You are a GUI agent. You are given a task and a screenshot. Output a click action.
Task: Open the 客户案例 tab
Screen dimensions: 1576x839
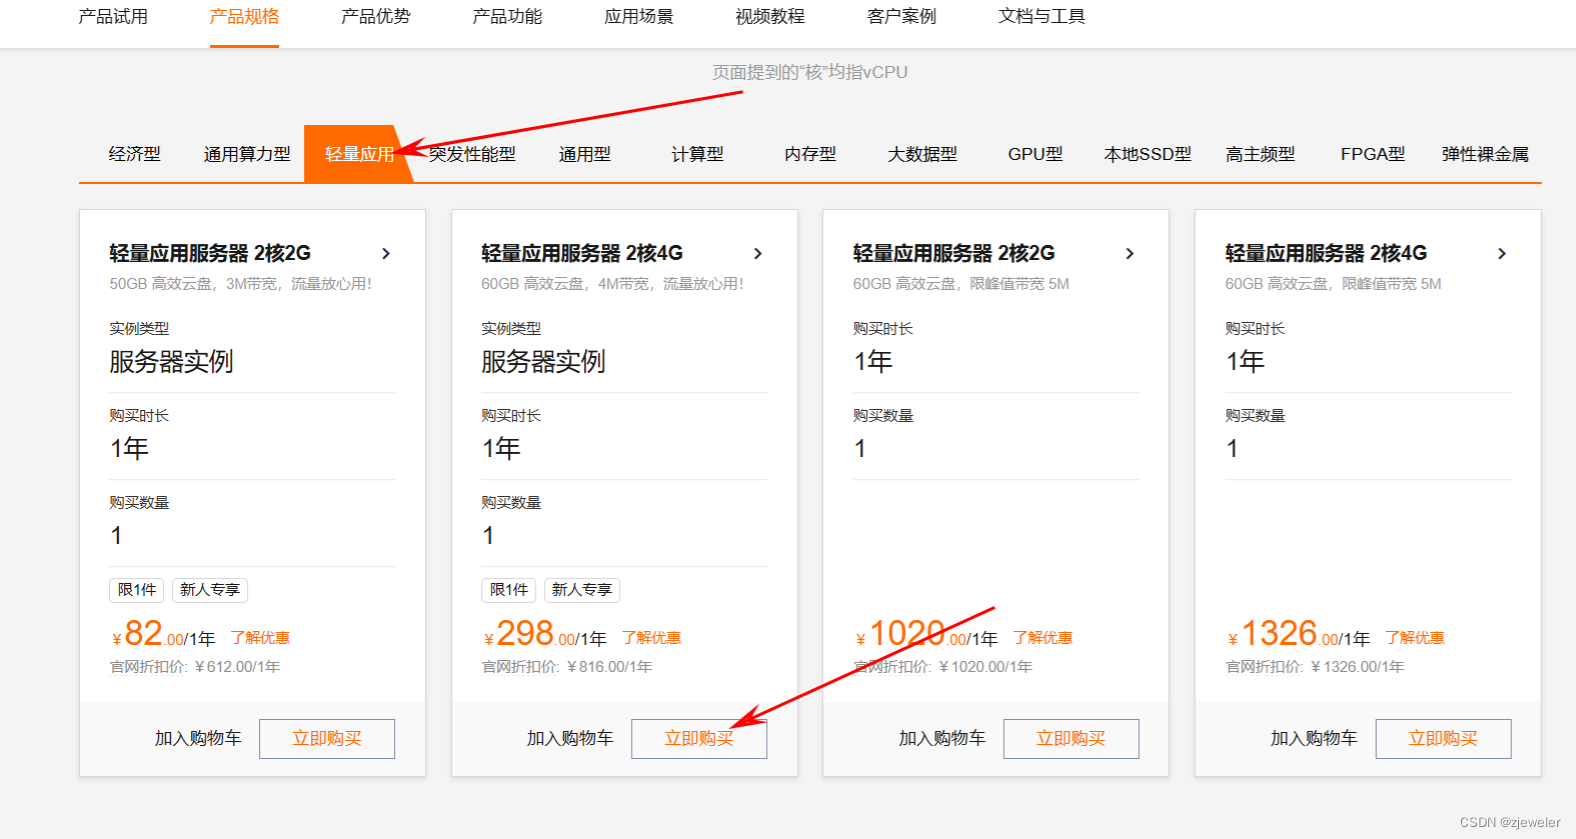pos(902,17)
